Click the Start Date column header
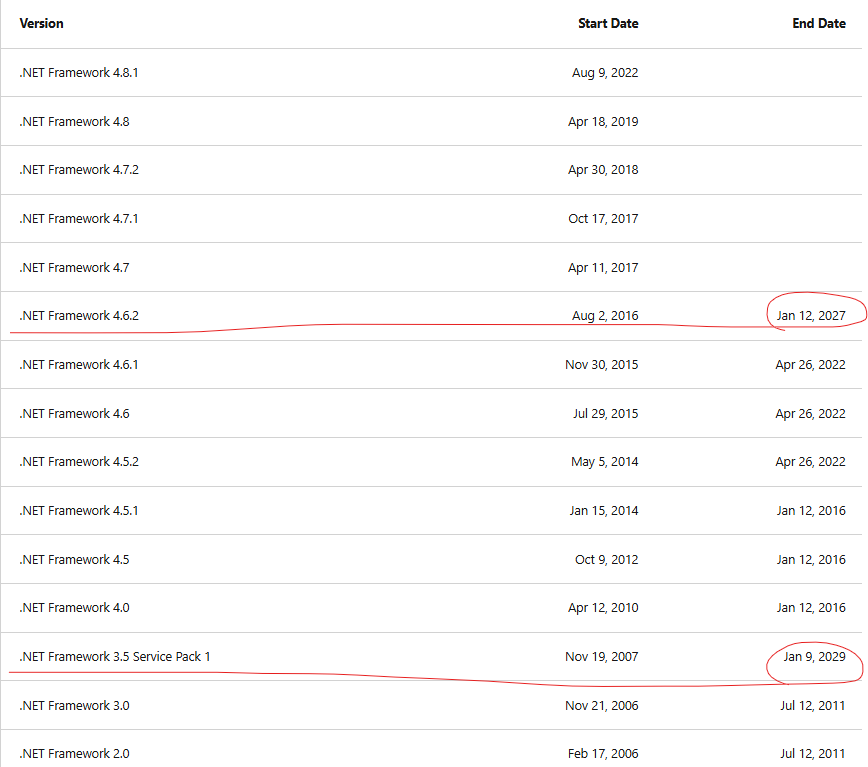This screenshot has width=868, height=767. [608, 23]
